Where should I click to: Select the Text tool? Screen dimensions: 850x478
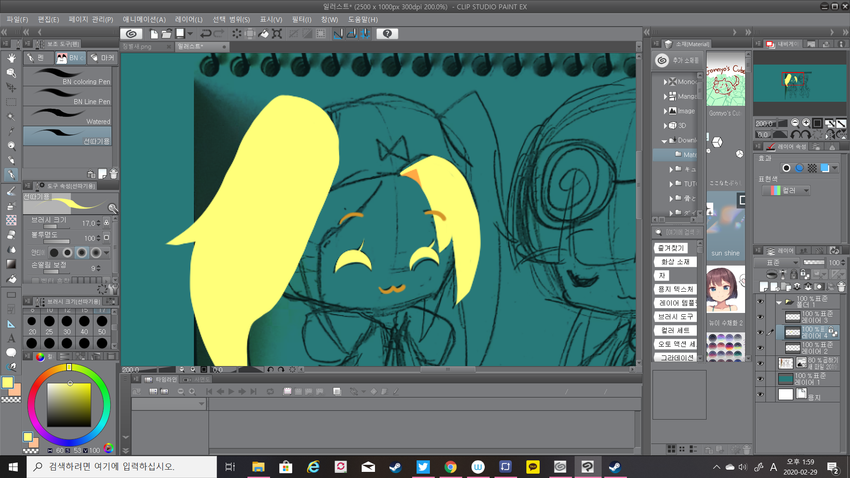[11, 338]
